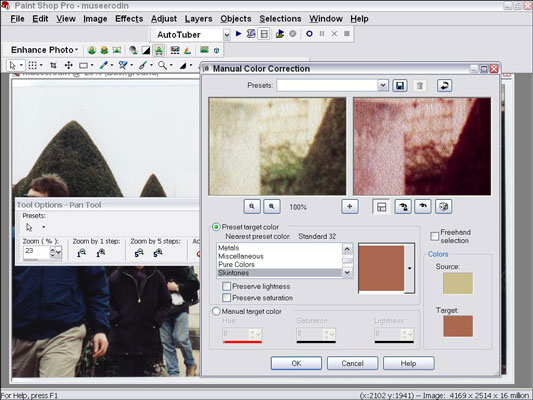Start script recording with the circle icon
533x400 pixels.
(309, 34)
